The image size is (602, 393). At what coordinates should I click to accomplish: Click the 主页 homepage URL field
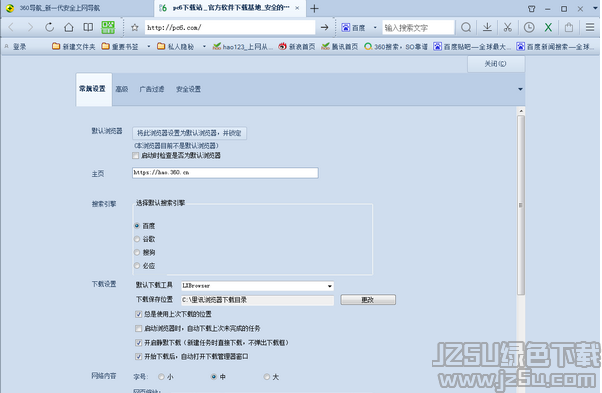pyautogui.click(x=225, y=173)
